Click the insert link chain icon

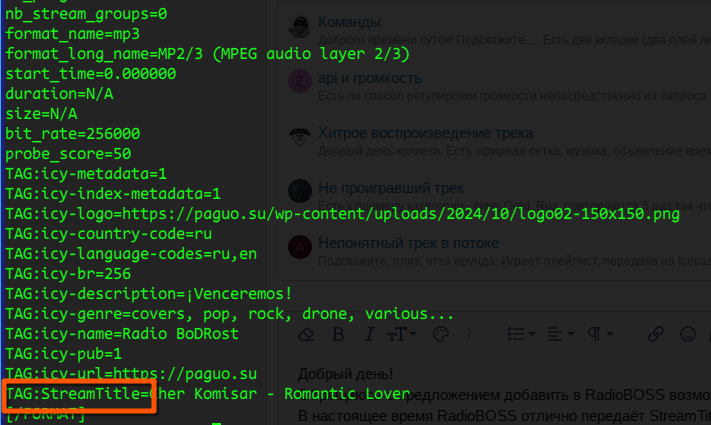pyautogui.click(x=656, y=333)
